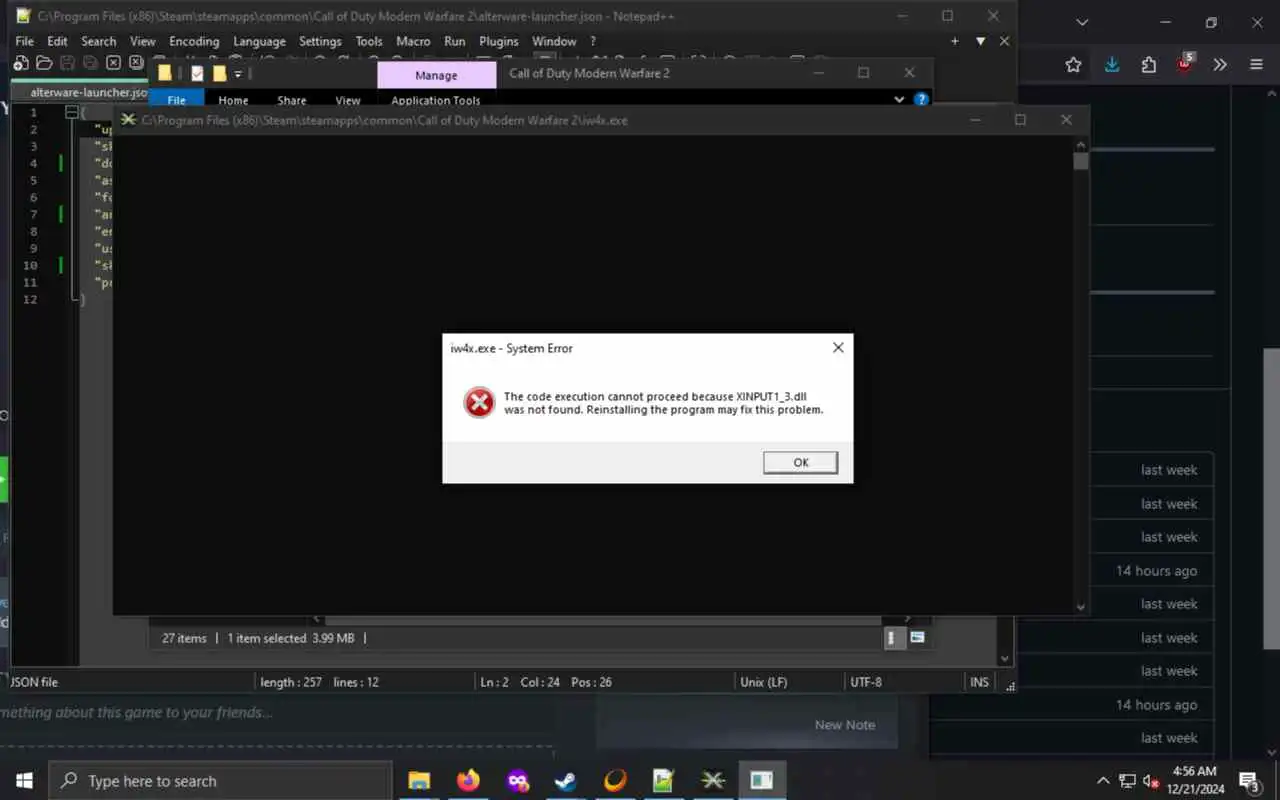The image size is (1280, 800).
Task: Click the iw4x console window title icon
Action: tap(128, 120)
